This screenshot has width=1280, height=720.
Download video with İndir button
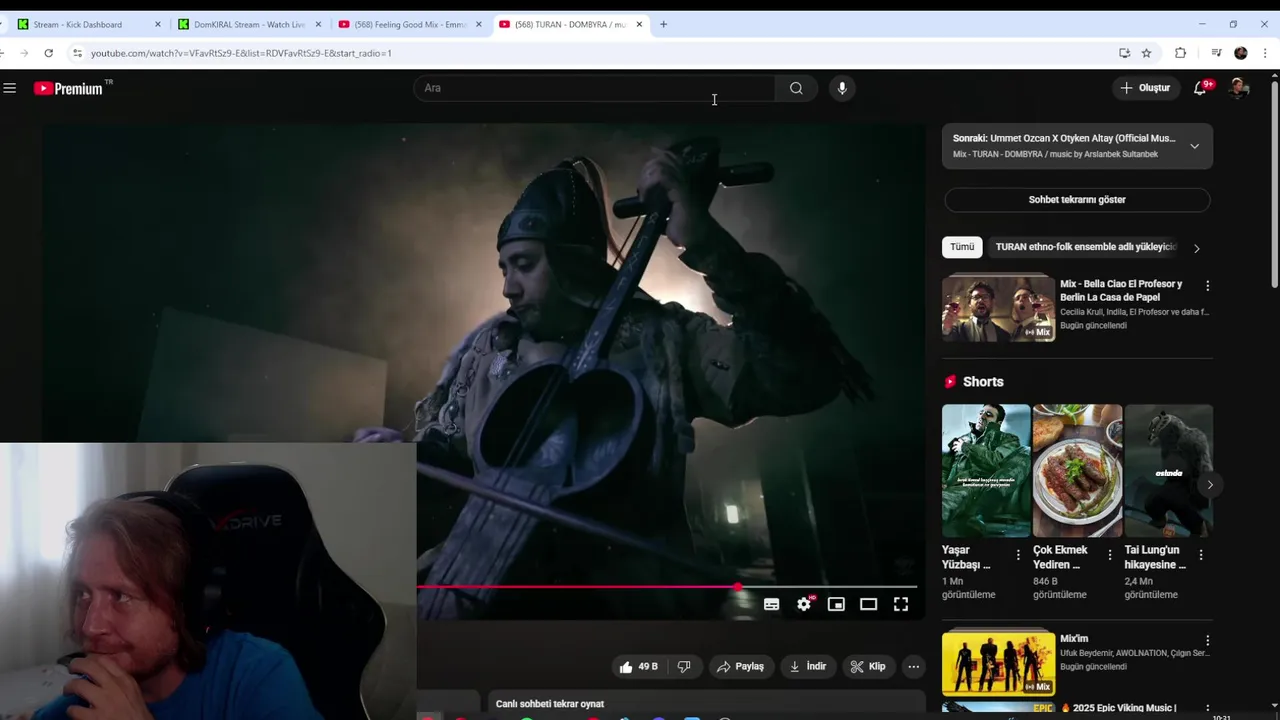point(808,667)
